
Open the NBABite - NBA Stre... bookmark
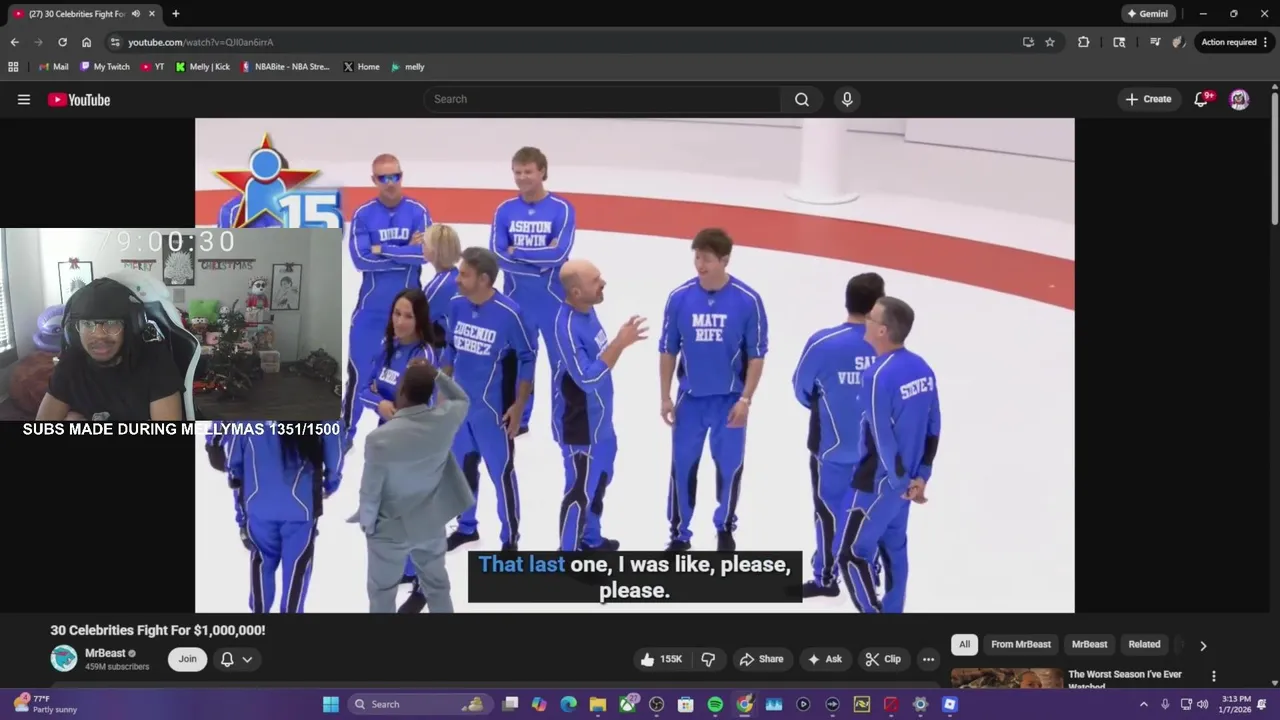(285, 67)
